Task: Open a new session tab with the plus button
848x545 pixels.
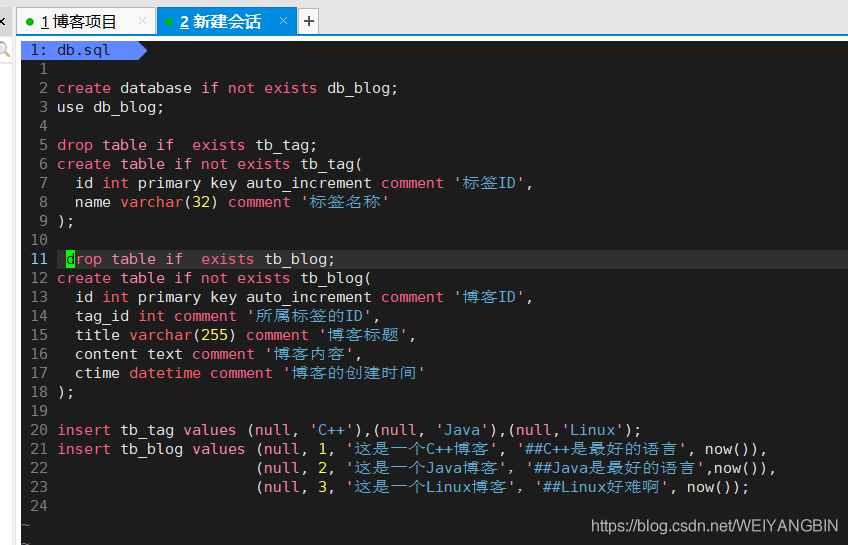Action: pyautogui.click(x=308, y=22)
